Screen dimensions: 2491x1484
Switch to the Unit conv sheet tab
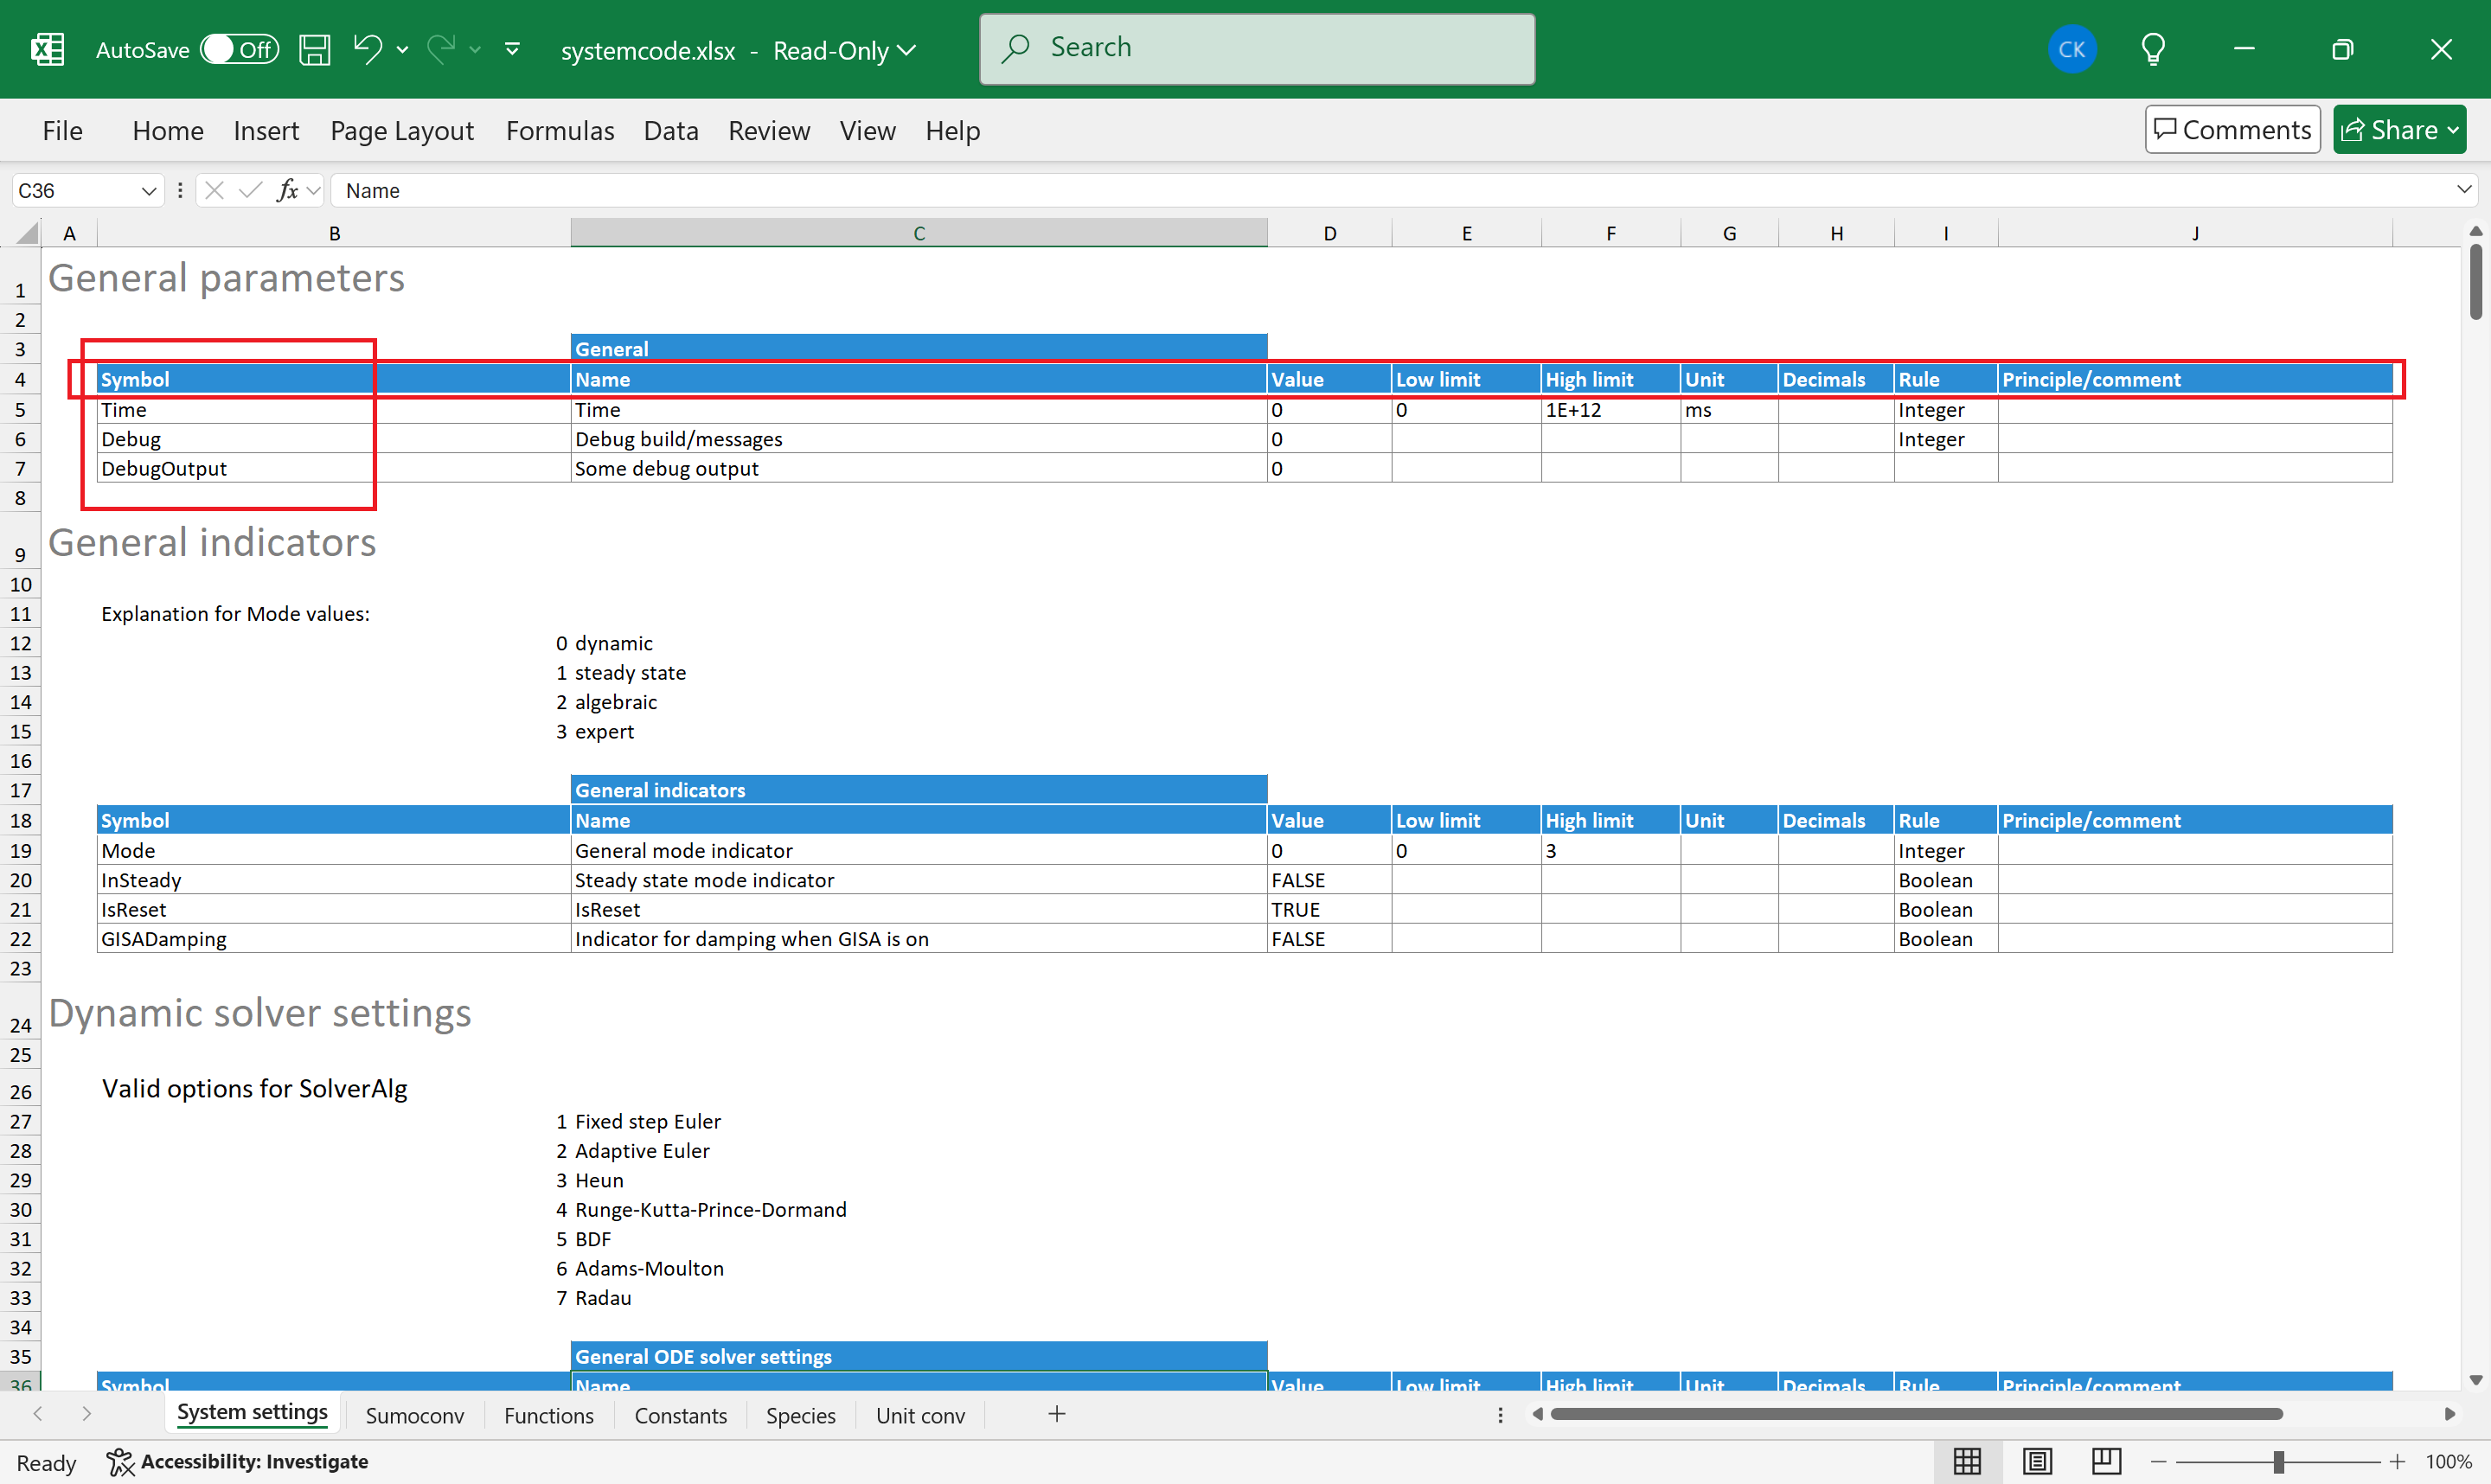920,1415
